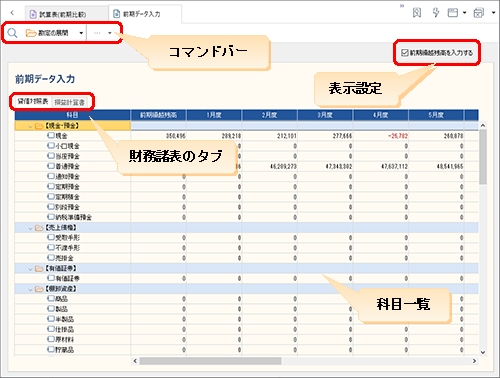The height and width of the screenshot is (378, 500).
Task: Click the horizontal scrollbar thumb
Action: point(210,361)
